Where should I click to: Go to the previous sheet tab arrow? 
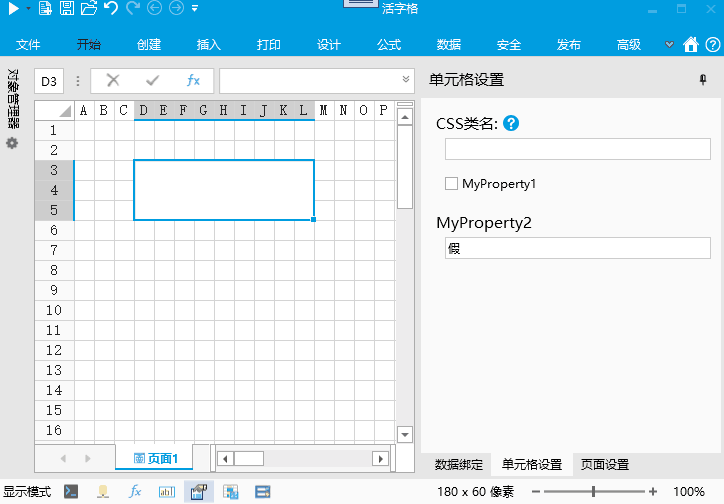[63, 458]
